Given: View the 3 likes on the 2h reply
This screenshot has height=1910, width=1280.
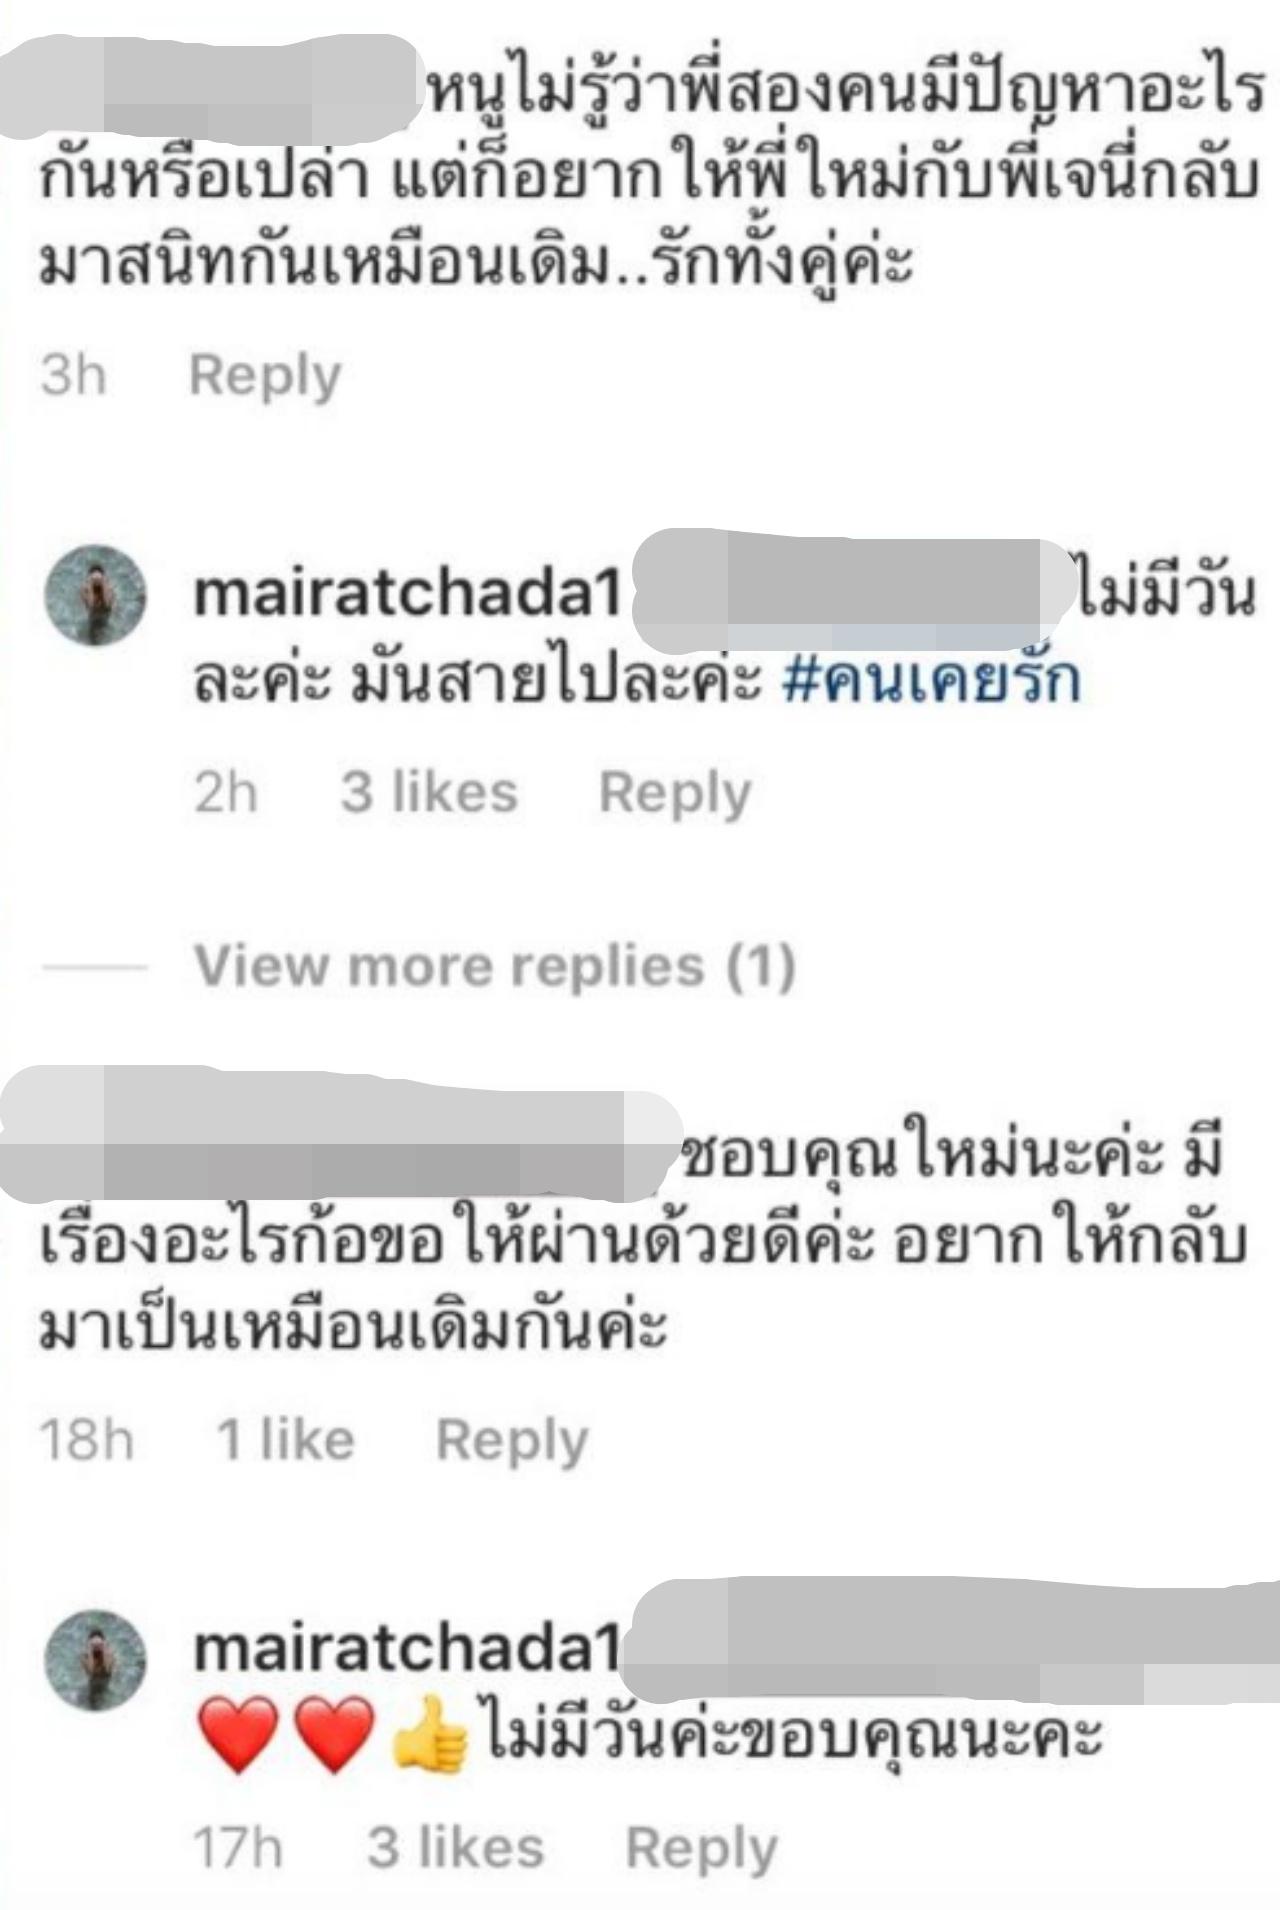Looking at the screenshot, I should pos(429,792).
